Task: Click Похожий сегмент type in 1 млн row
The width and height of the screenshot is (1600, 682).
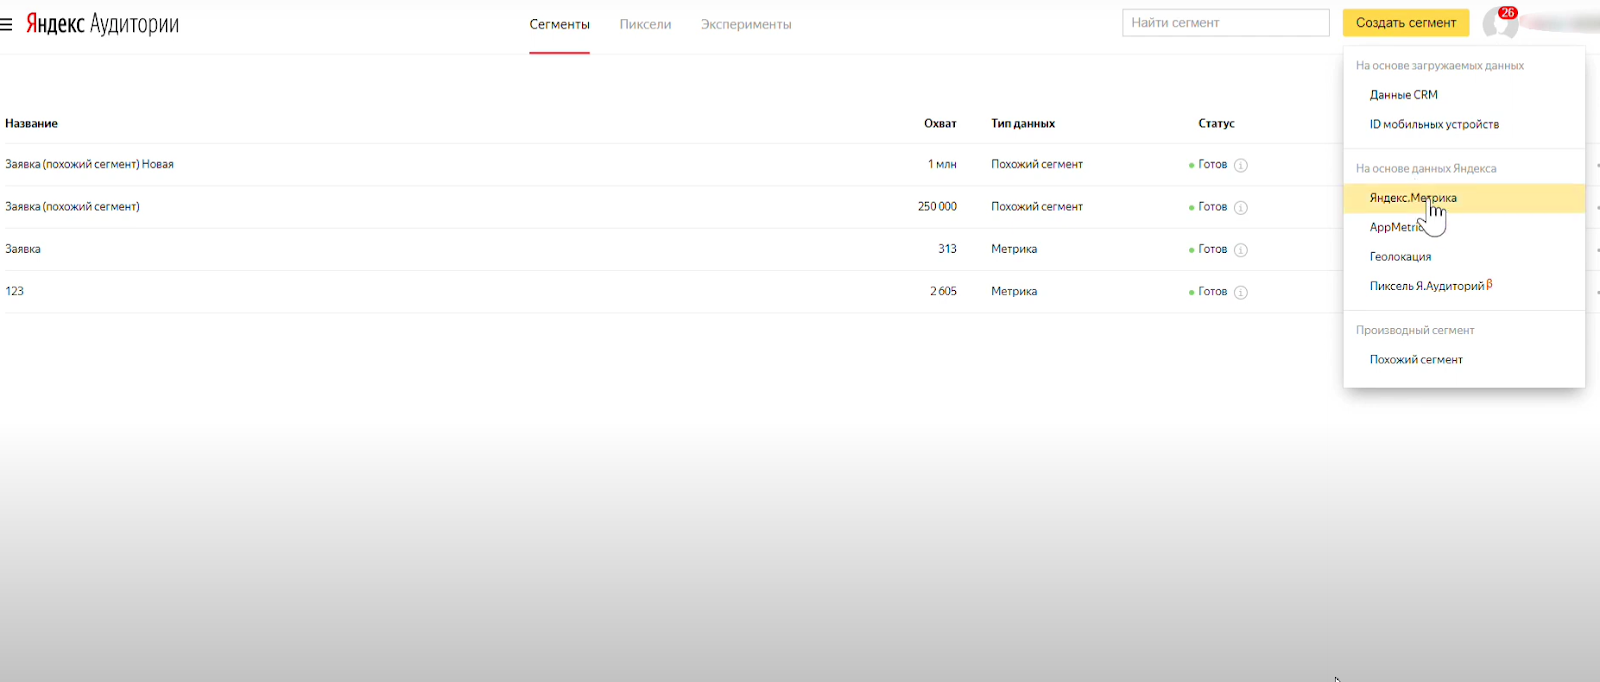Action: point(1037,164)
